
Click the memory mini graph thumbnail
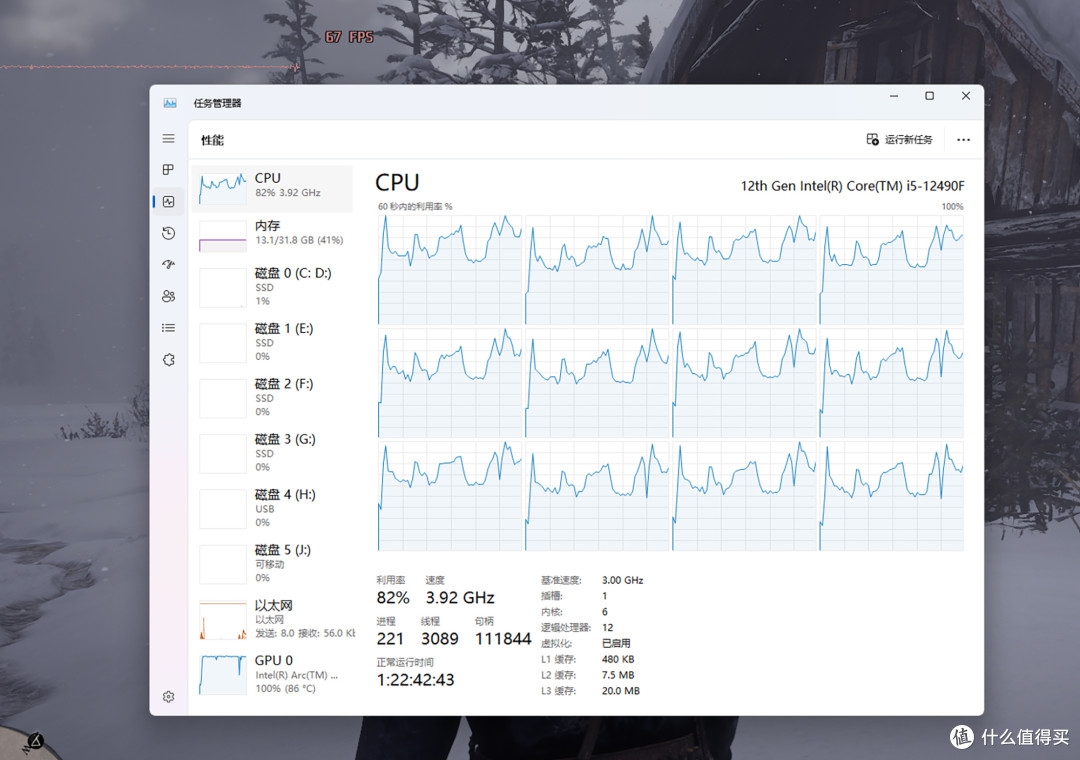(x=222, y=236)
